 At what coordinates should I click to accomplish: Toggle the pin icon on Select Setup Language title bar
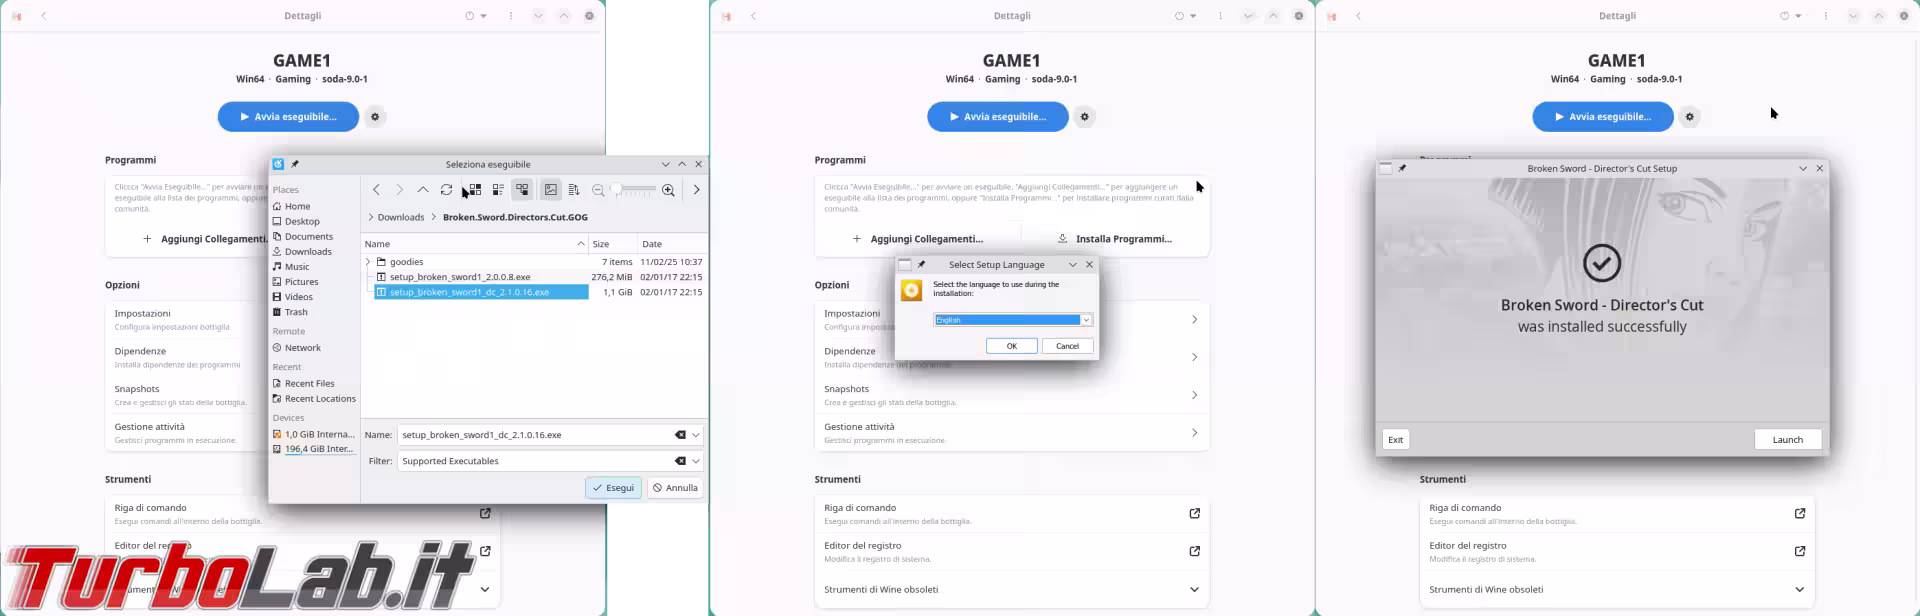click(922, 265)
